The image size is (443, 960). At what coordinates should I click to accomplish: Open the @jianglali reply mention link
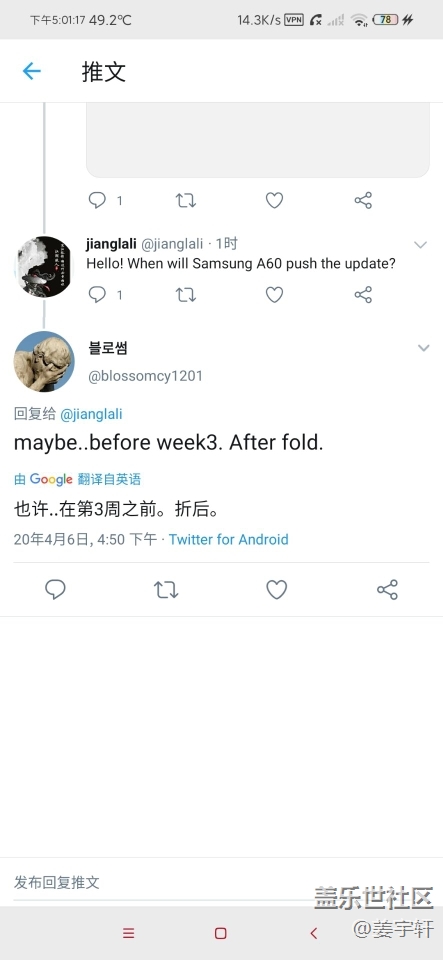91,414
